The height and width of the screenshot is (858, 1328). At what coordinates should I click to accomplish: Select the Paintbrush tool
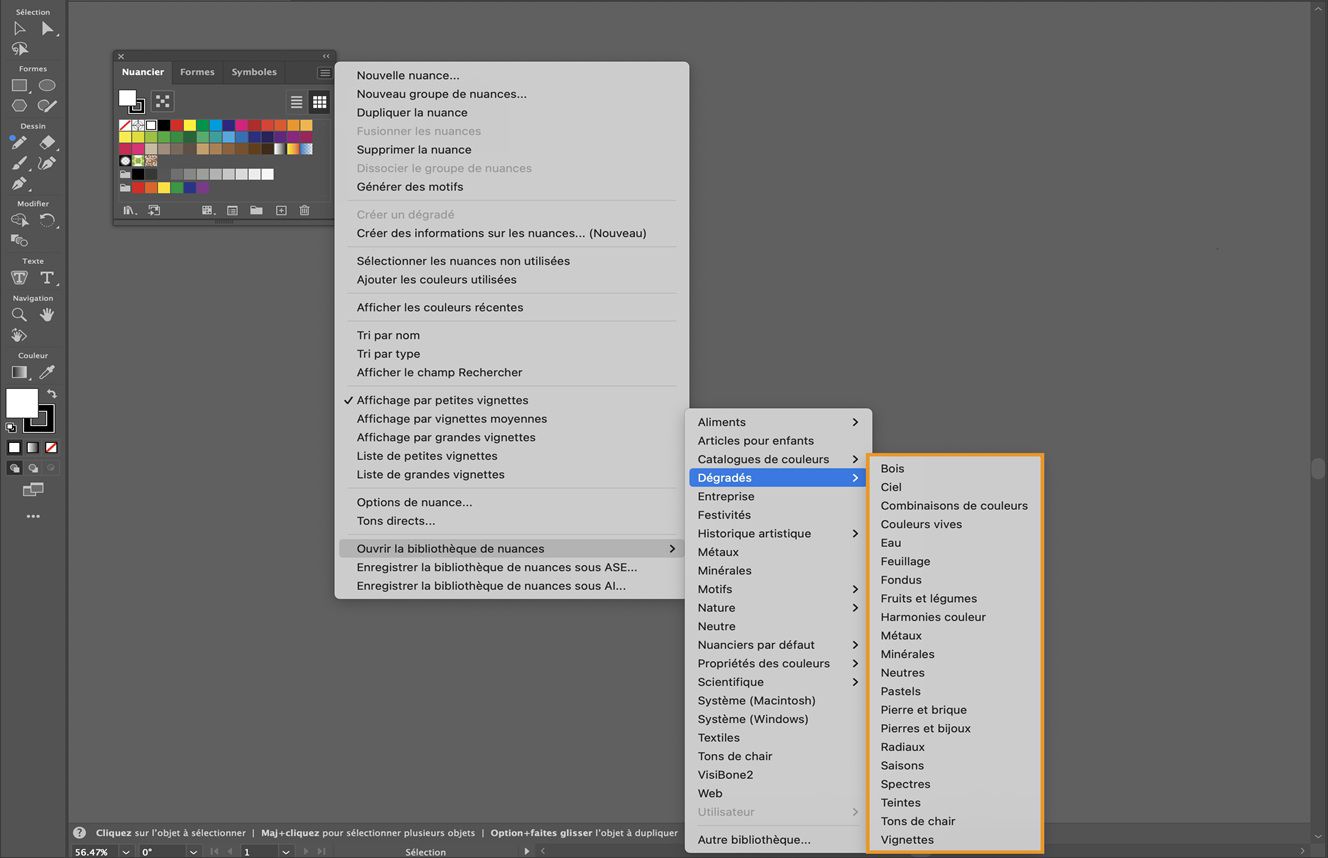(x=19, y=163)
